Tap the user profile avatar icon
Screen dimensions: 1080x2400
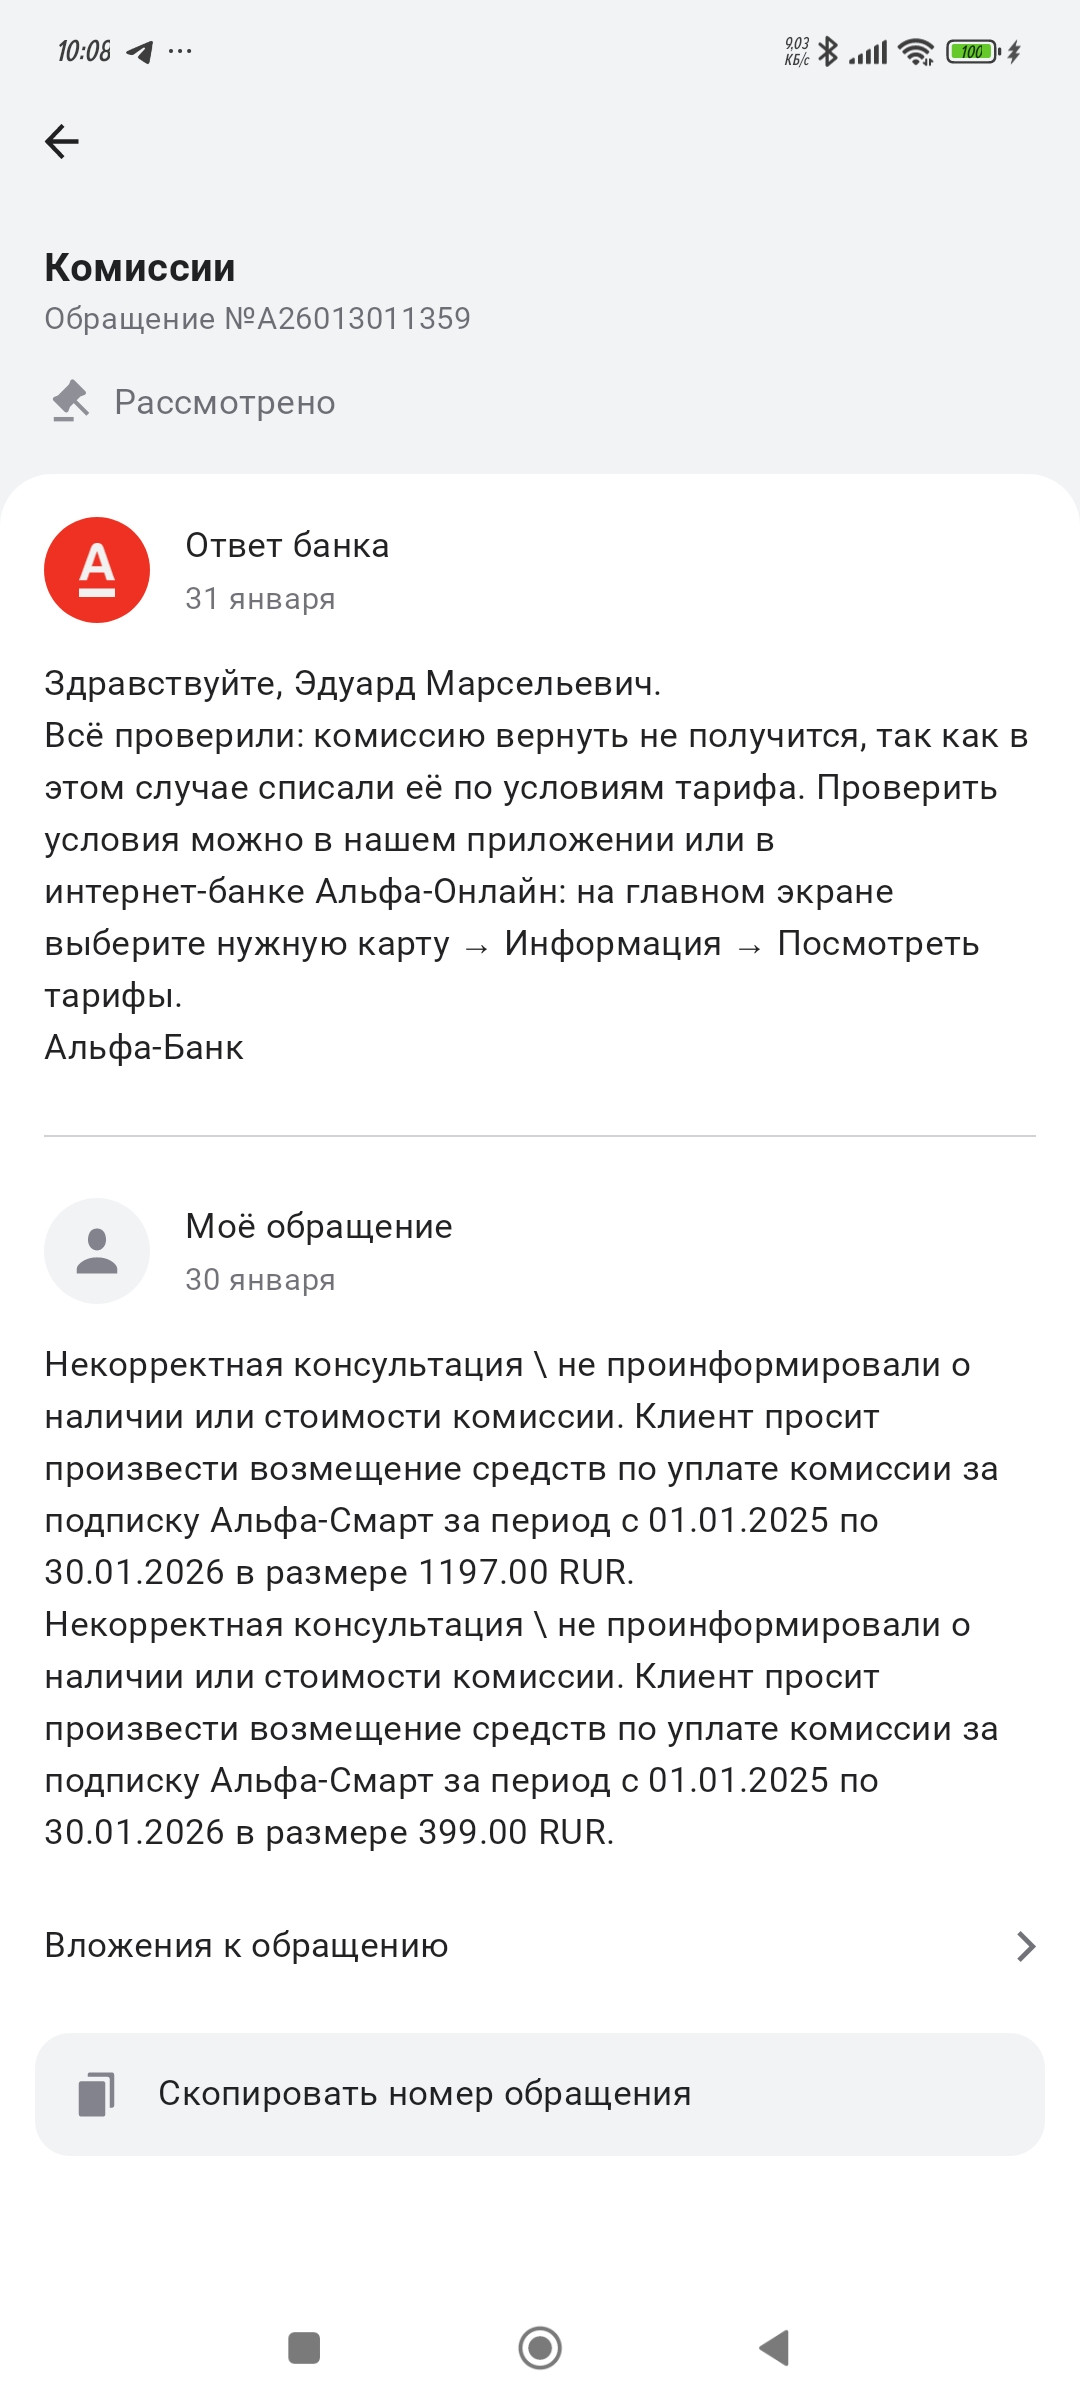click(97, 1251)
